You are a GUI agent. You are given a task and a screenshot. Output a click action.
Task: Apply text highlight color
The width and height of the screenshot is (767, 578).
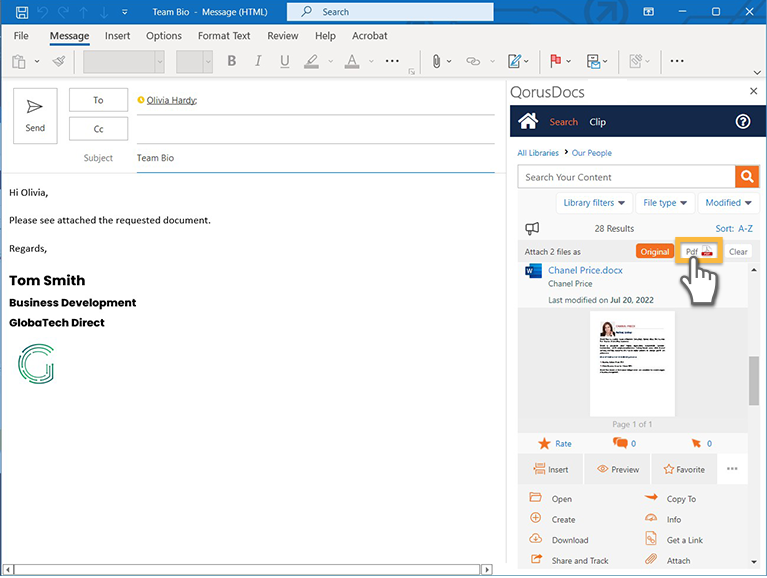point(311,61)
